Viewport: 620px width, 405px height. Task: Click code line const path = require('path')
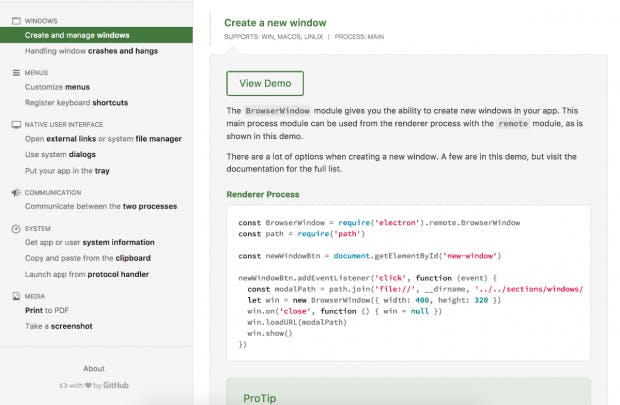[301, 234]
